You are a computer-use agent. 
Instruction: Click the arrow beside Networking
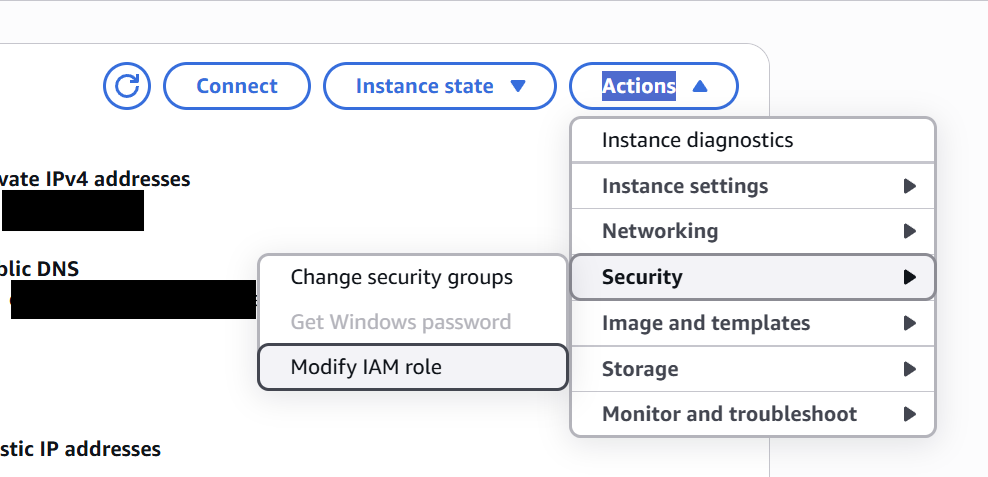coord(909,231)
